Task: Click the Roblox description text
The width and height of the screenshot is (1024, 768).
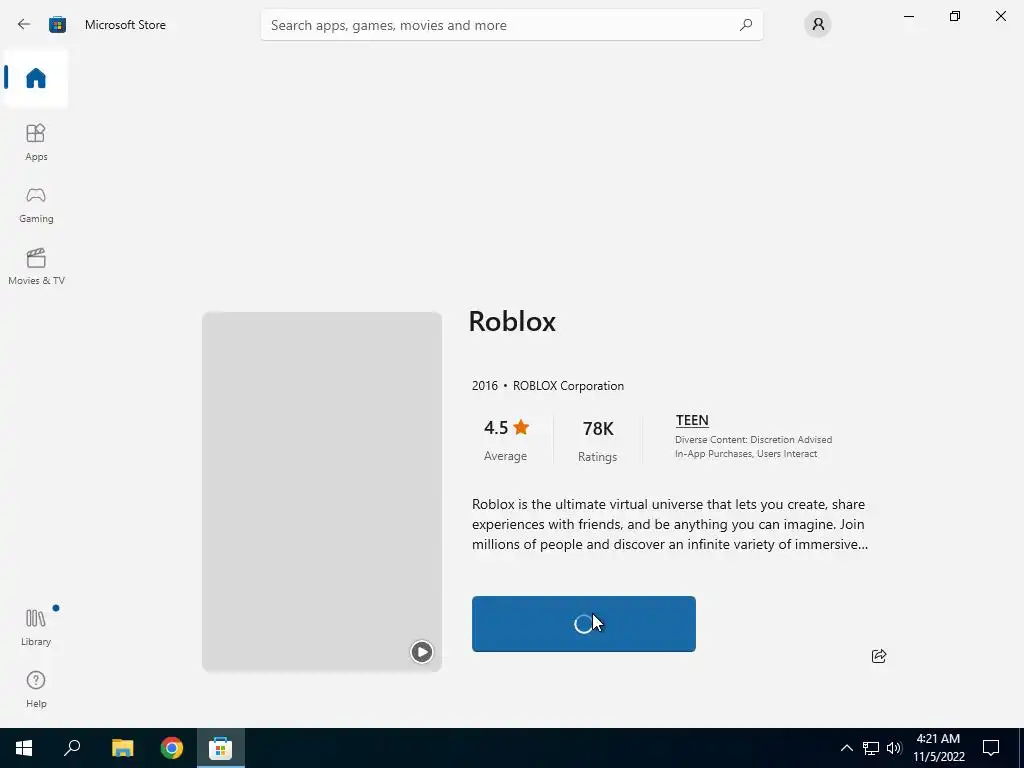Action: [670, 524]
